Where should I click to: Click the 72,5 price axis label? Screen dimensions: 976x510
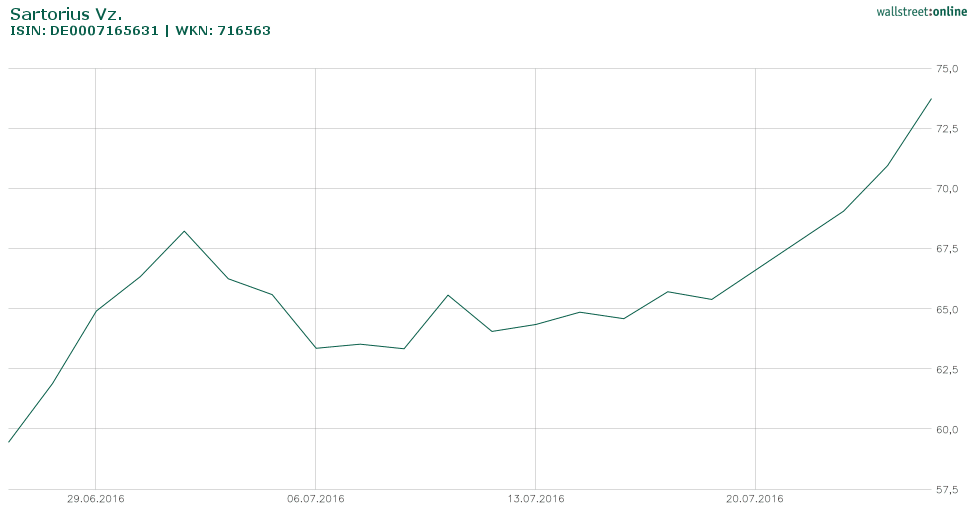pos(947,129)
